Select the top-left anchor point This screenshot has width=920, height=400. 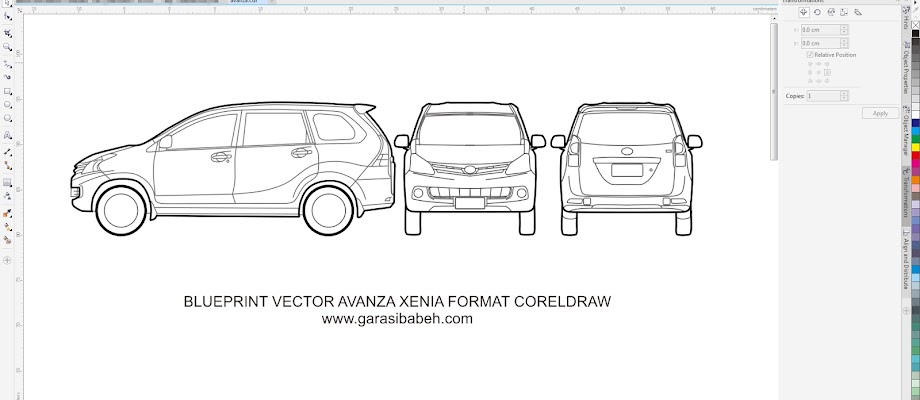tap(810, 64)
